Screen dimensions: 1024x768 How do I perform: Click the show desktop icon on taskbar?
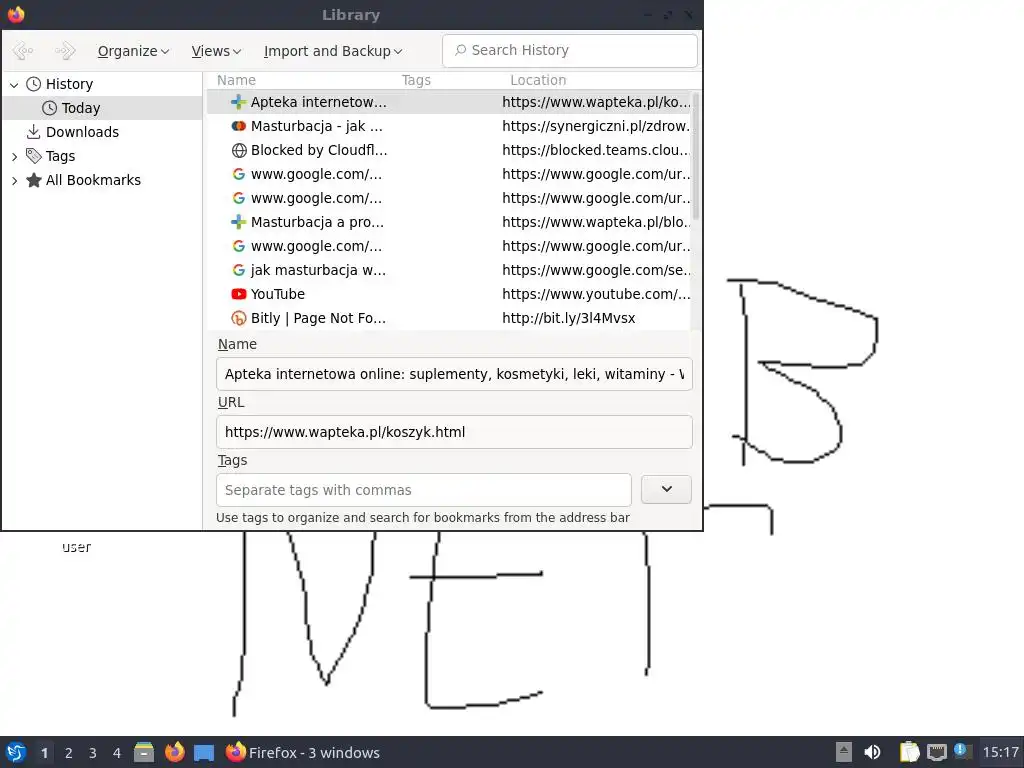pos(204,753)
